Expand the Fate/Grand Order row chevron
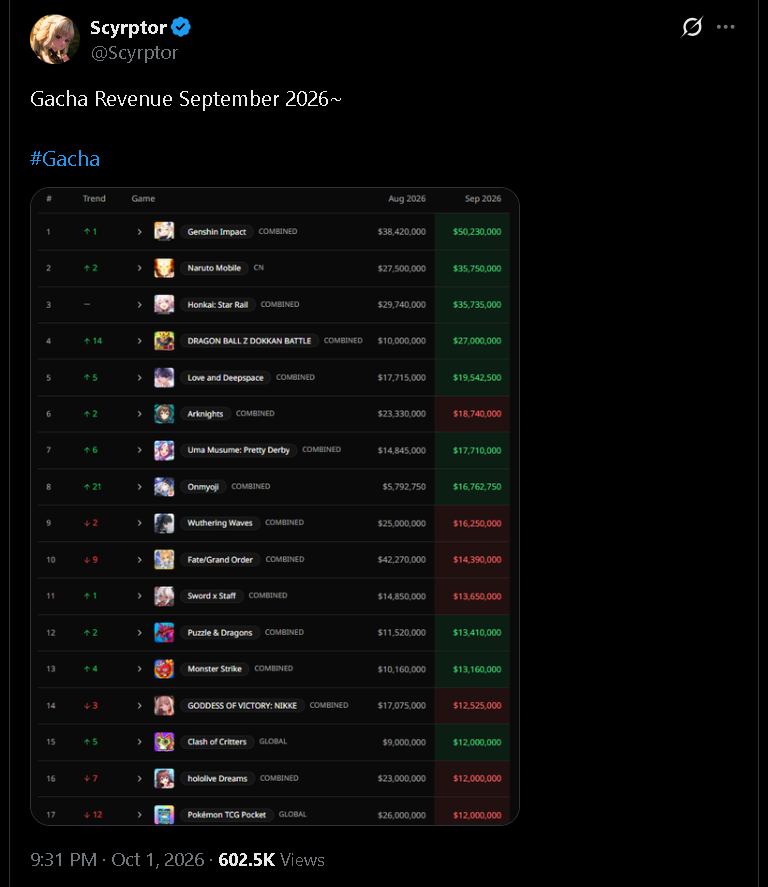The image size is (768, 887). pyautogui.click(x=139, y=559)
